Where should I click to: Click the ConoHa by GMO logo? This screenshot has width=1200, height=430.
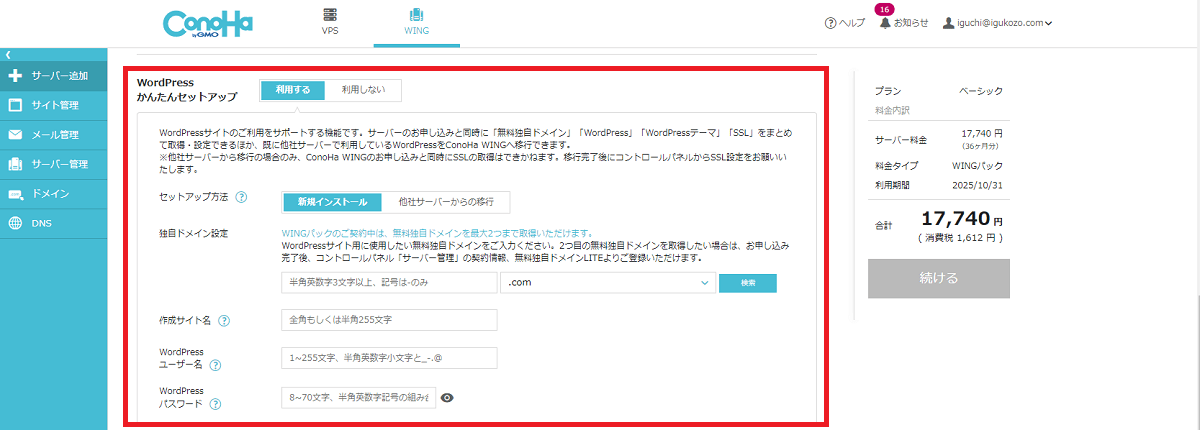pyautogui.click(x=207, y=23)
